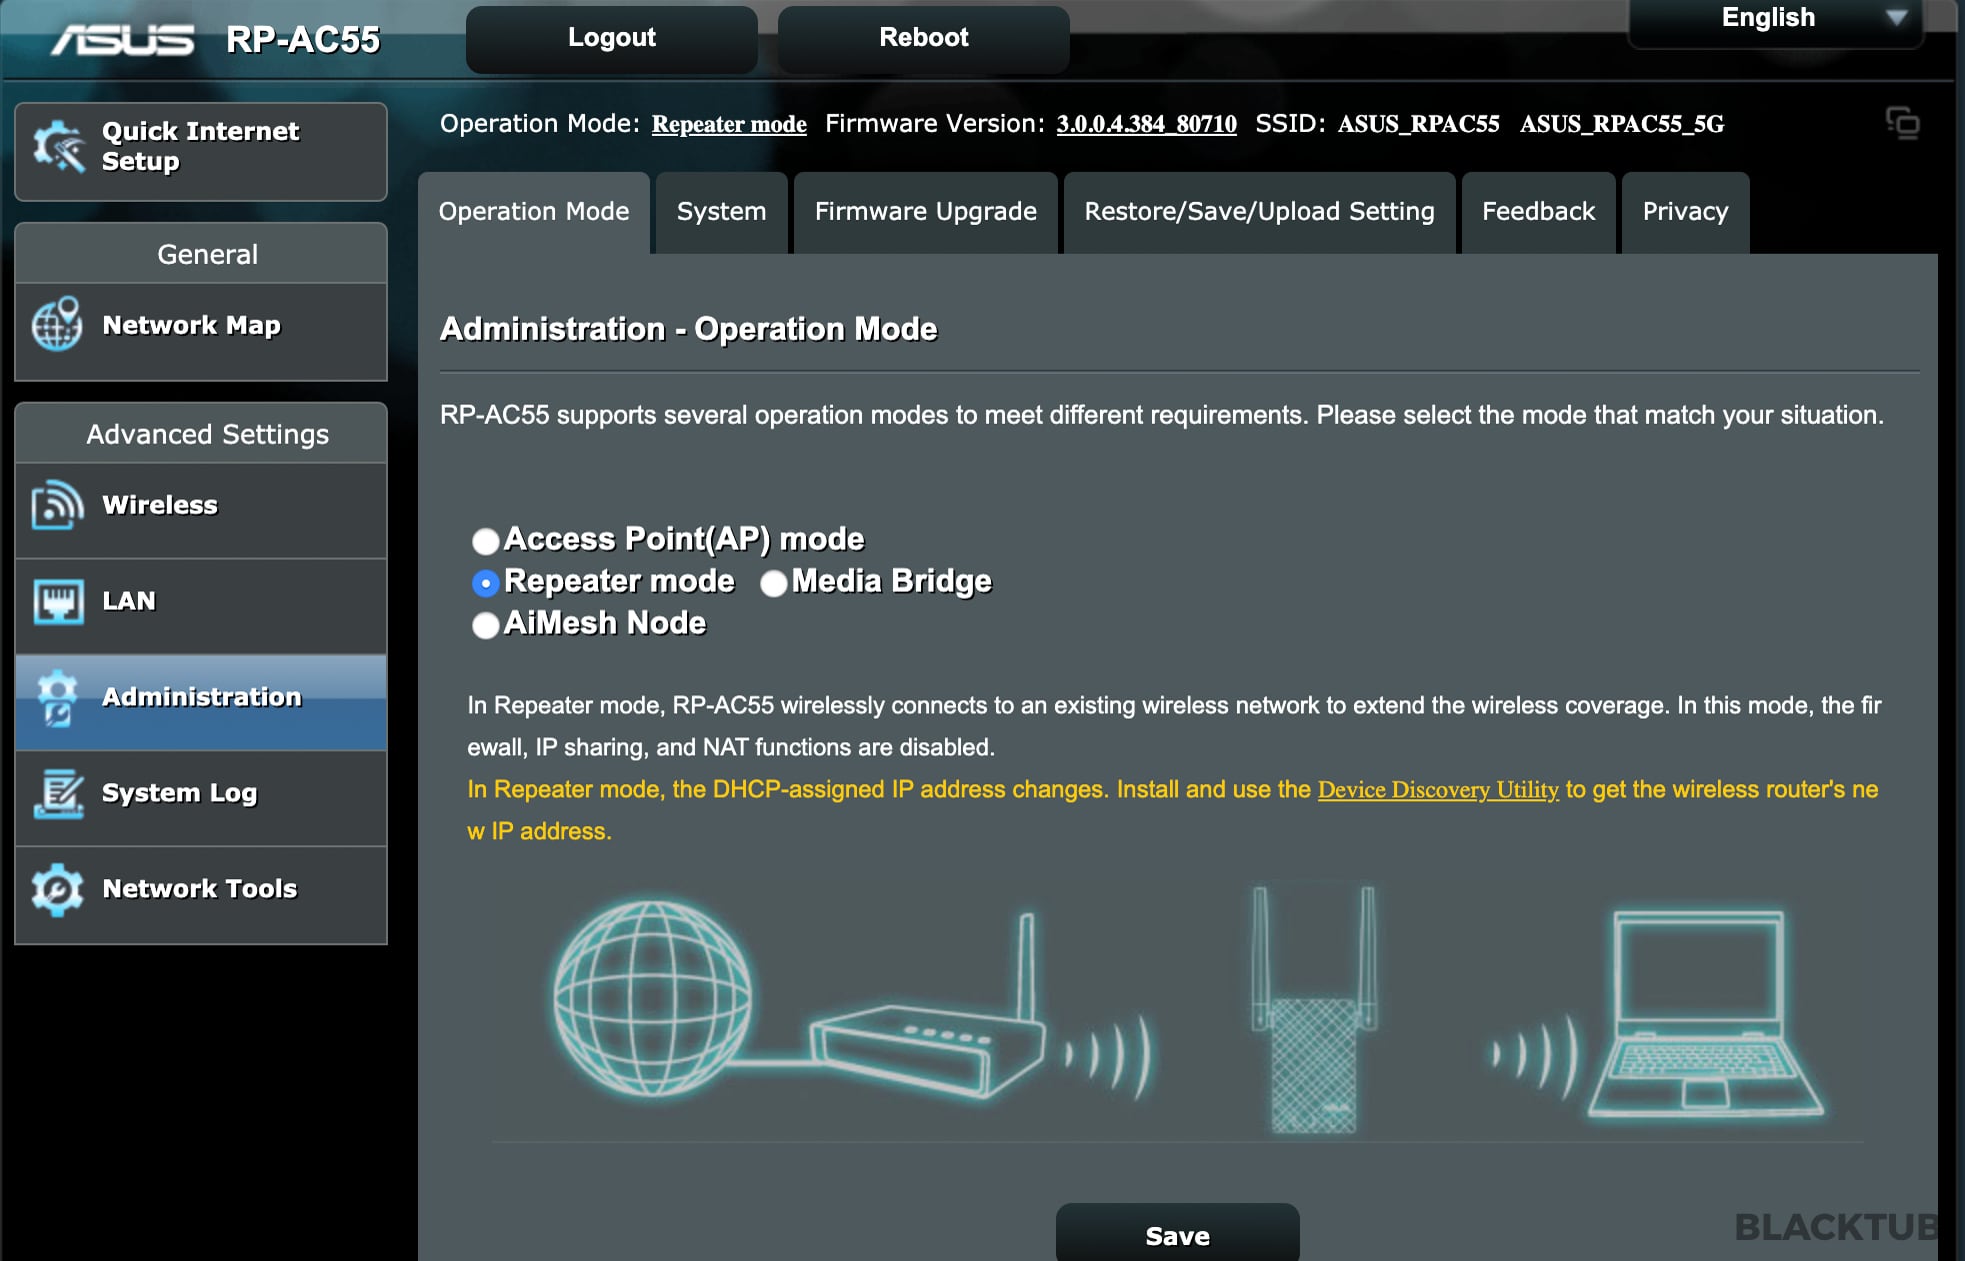
Task: Click the Save button
Action: point(1177,1235)
